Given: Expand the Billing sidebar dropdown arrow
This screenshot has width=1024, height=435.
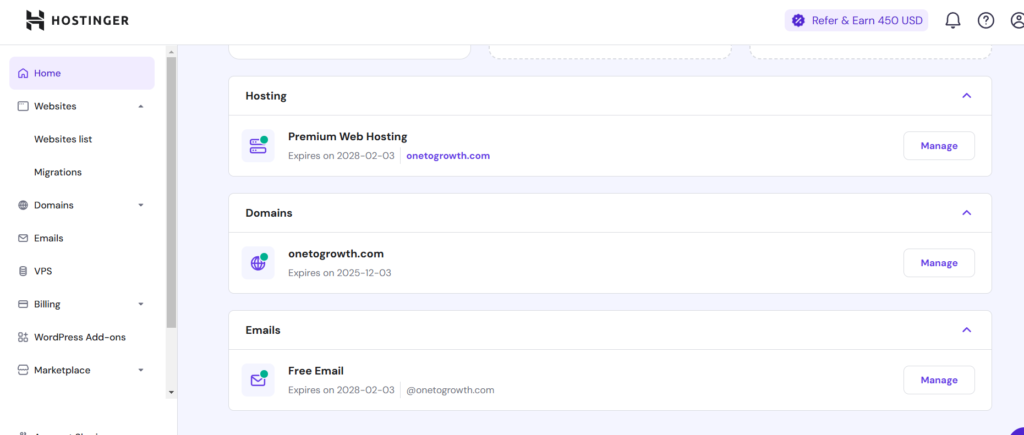Looking at the screenshot, I should point(141,304).
